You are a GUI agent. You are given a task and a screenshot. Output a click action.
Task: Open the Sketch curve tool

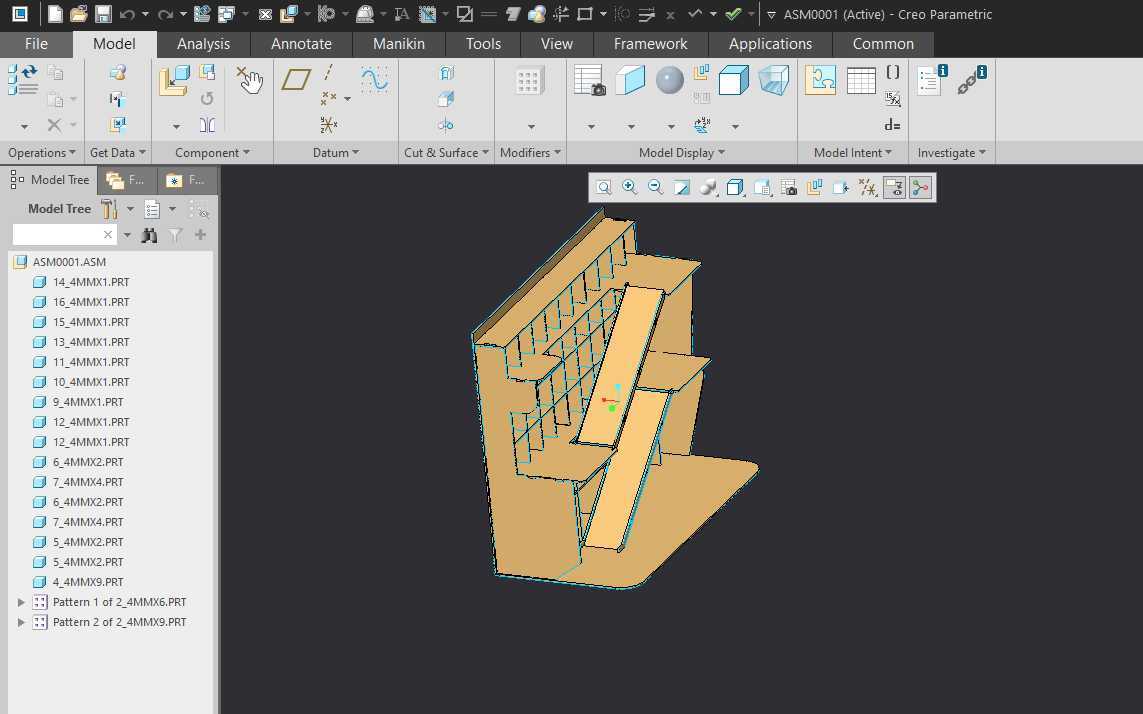click(375, 79)
